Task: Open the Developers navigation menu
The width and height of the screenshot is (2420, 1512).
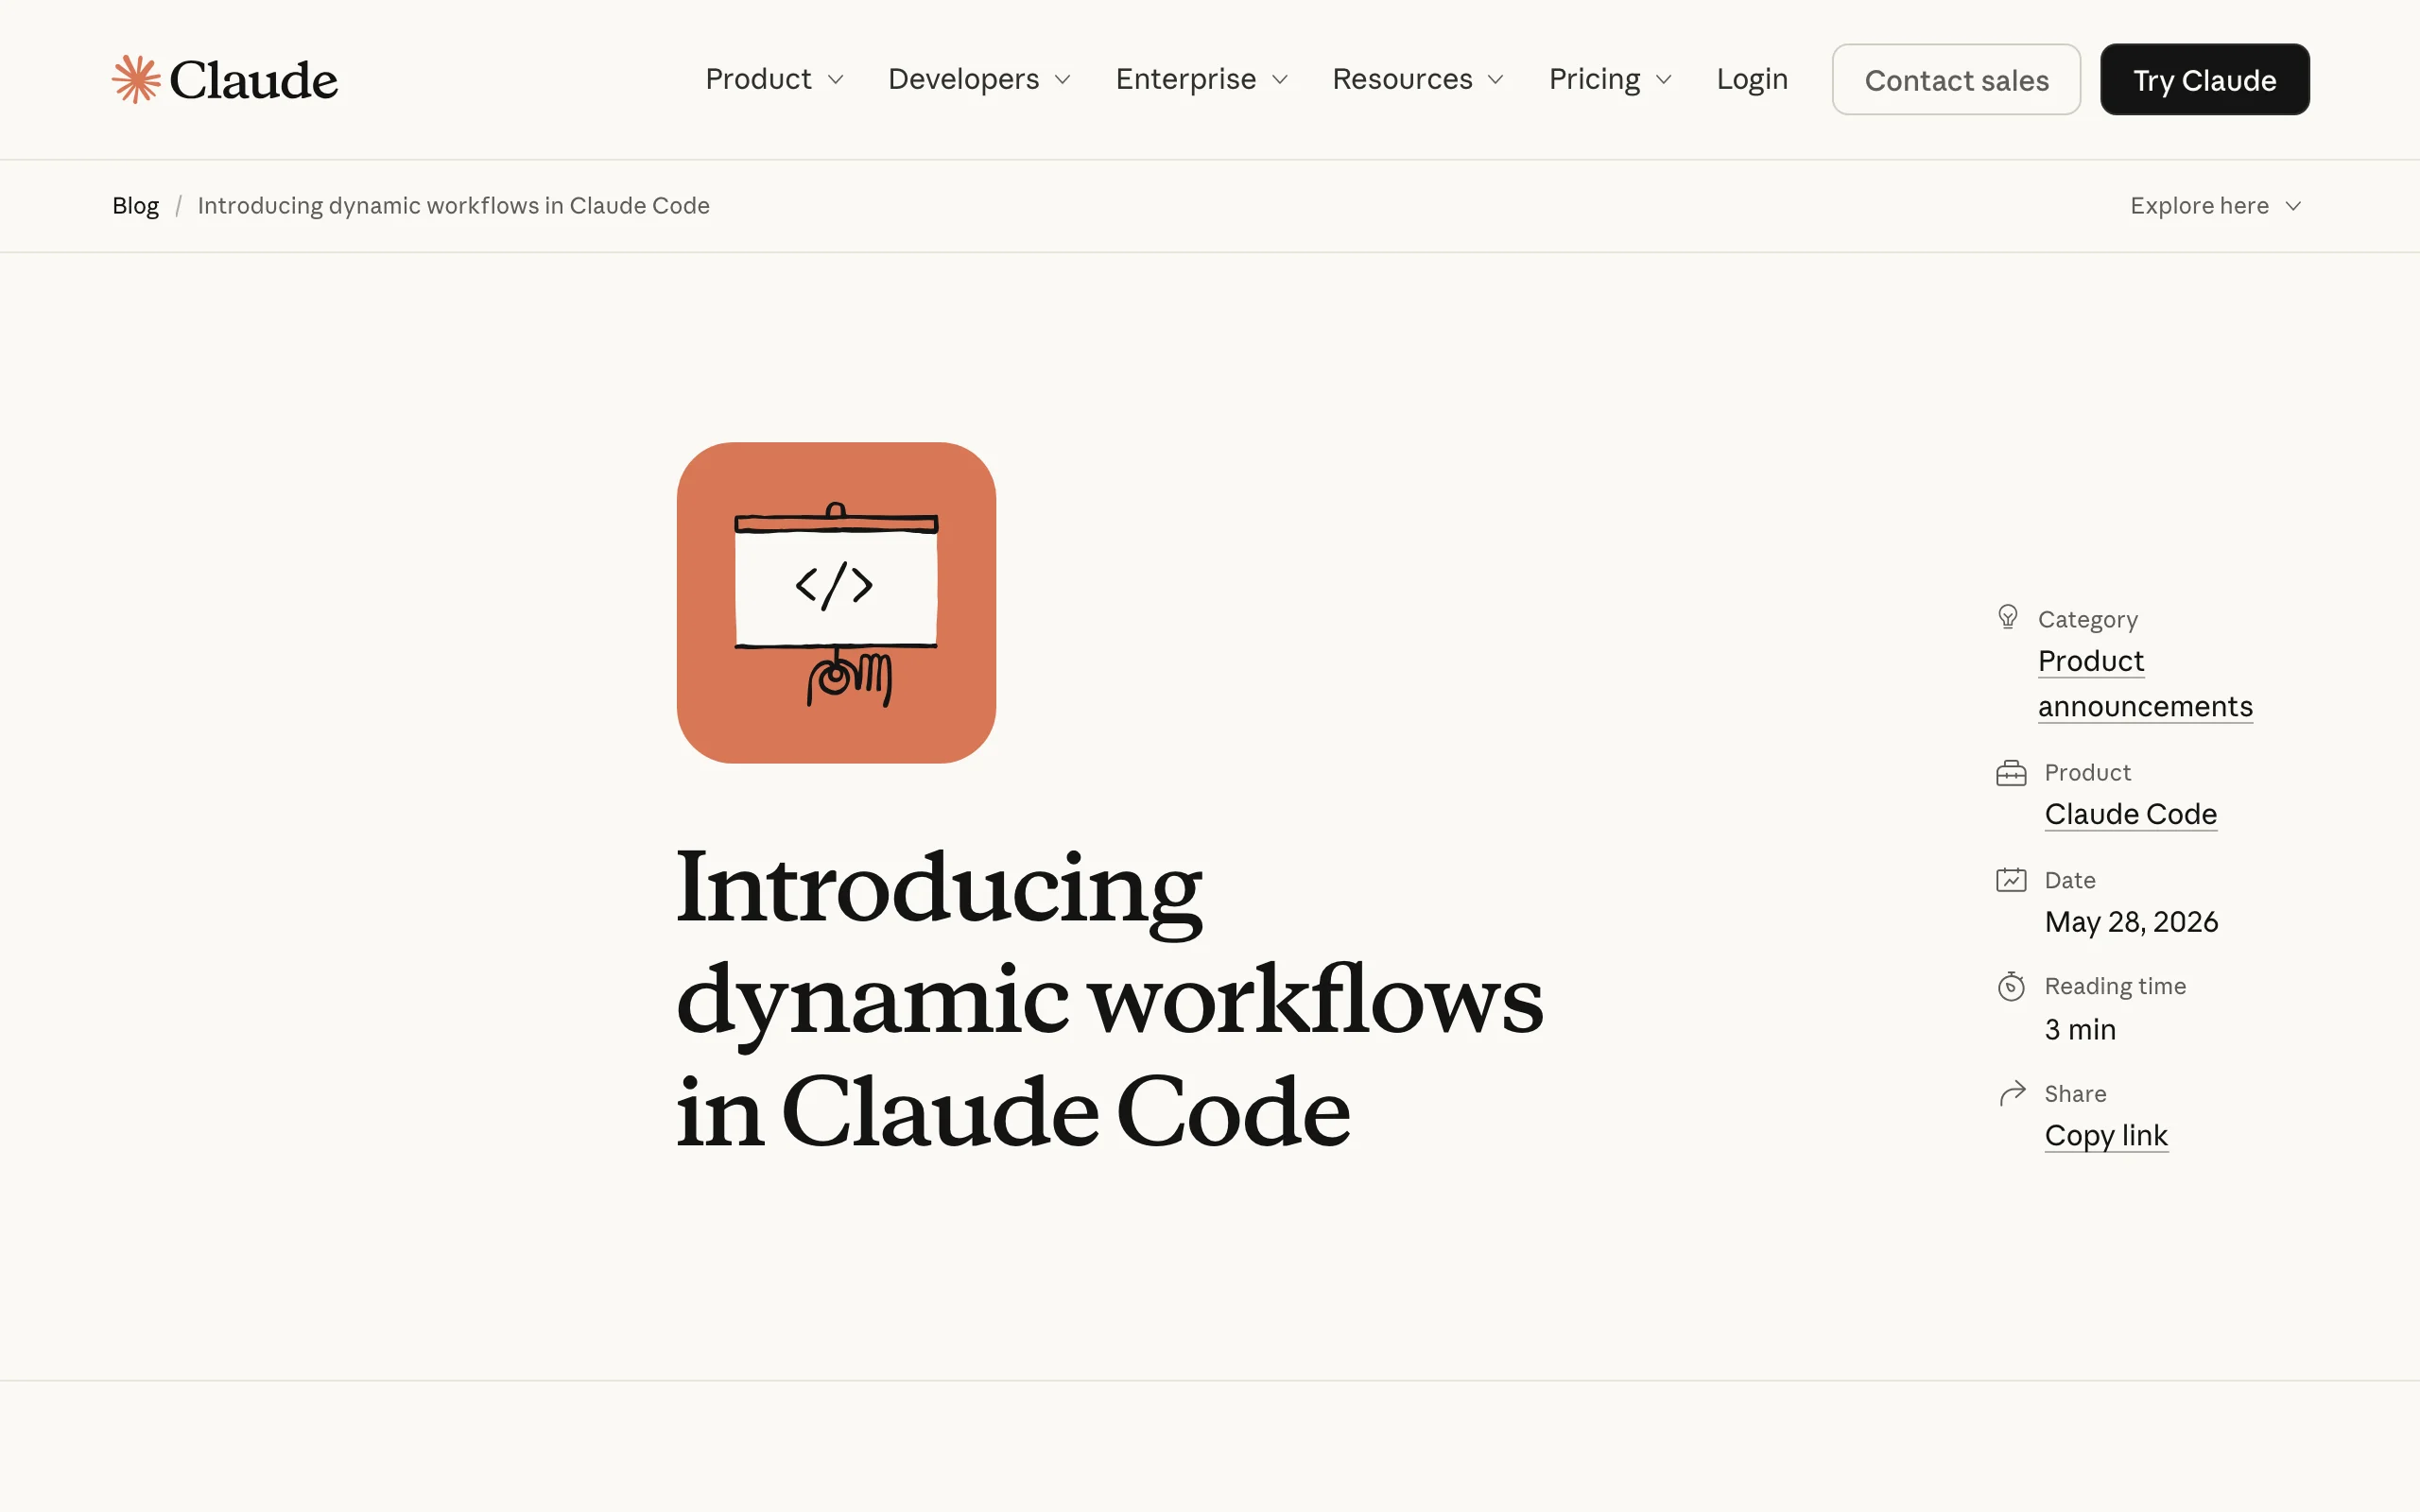Action: pos(979,79)
